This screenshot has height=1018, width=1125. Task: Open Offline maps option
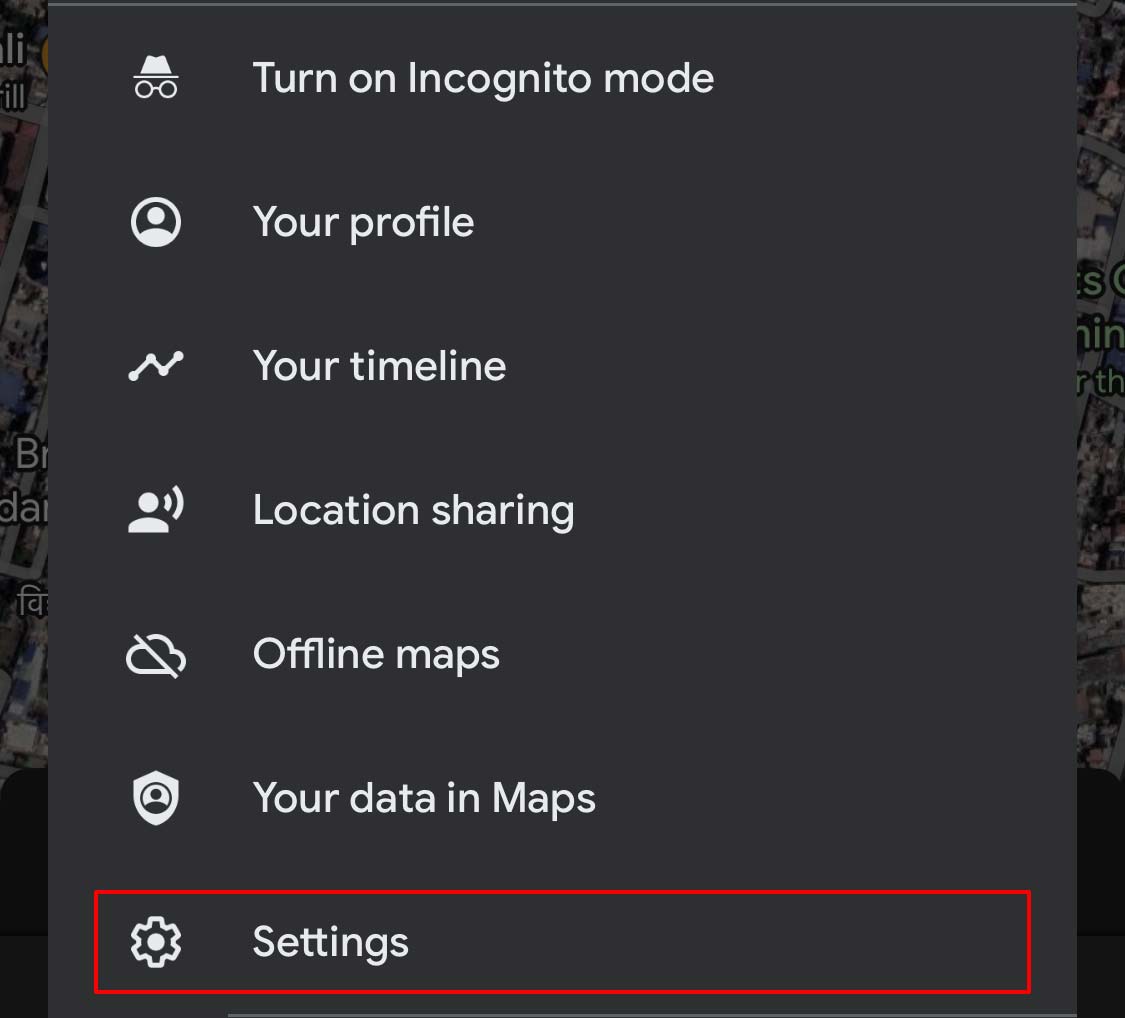tap(562, 654)
